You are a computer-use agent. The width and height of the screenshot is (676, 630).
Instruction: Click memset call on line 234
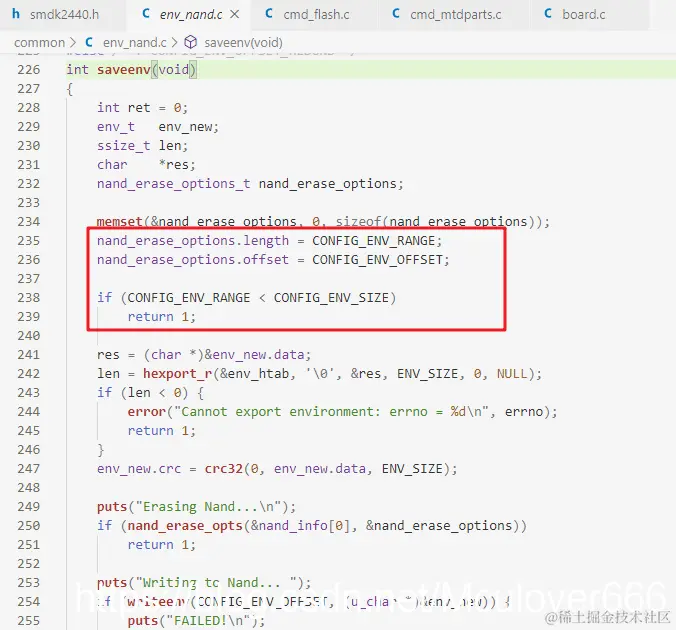(119, 222)
